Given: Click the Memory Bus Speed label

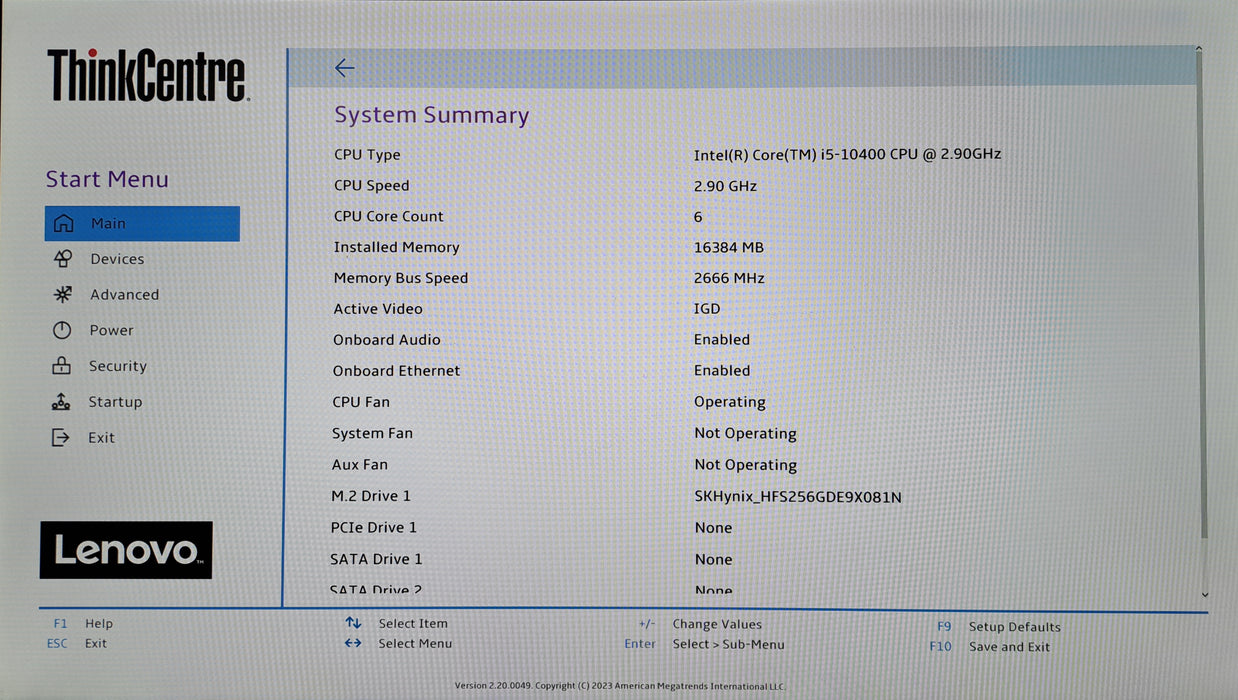Looking at the screenshot, I should pyautogui.click(x=401, y=278).
